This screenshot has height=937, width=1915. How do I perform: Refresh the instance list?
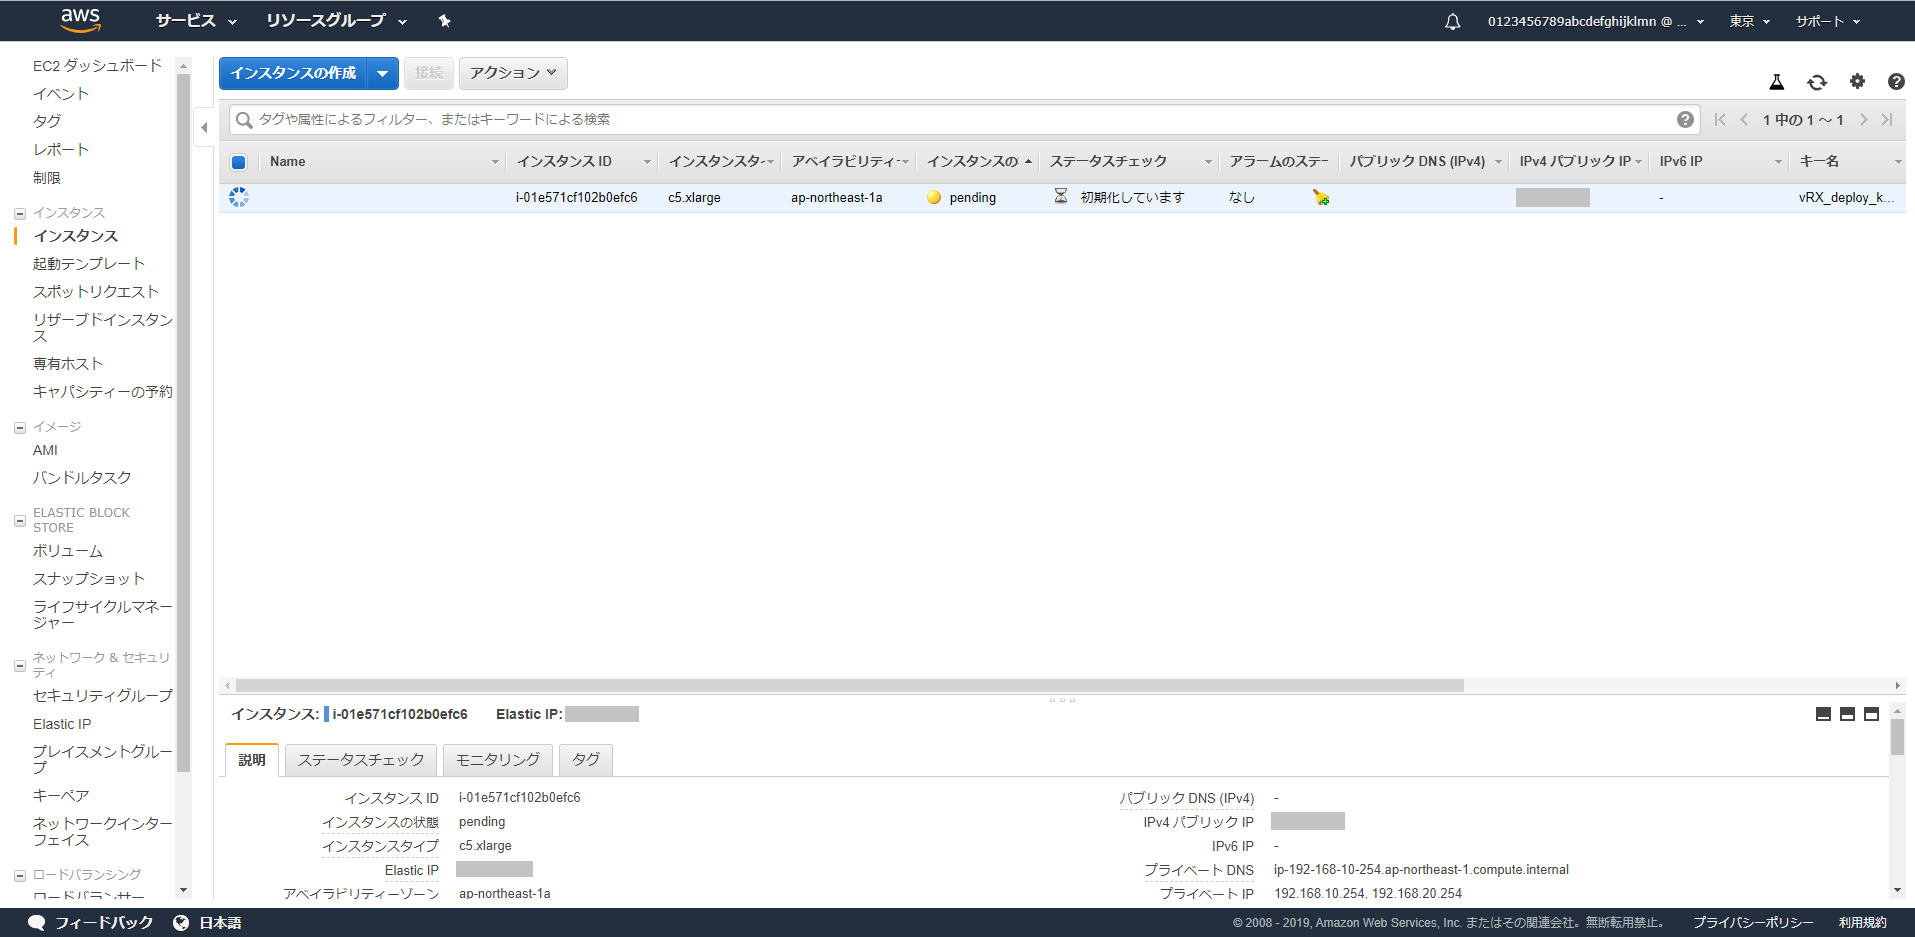click(1817, 82)
